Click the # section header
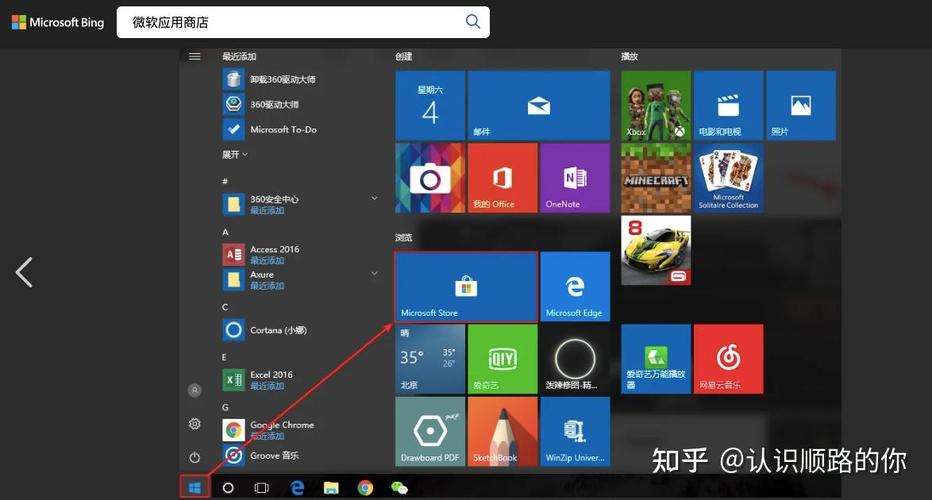The width and height of the screenshot is (932, 500). pos(225,181)
